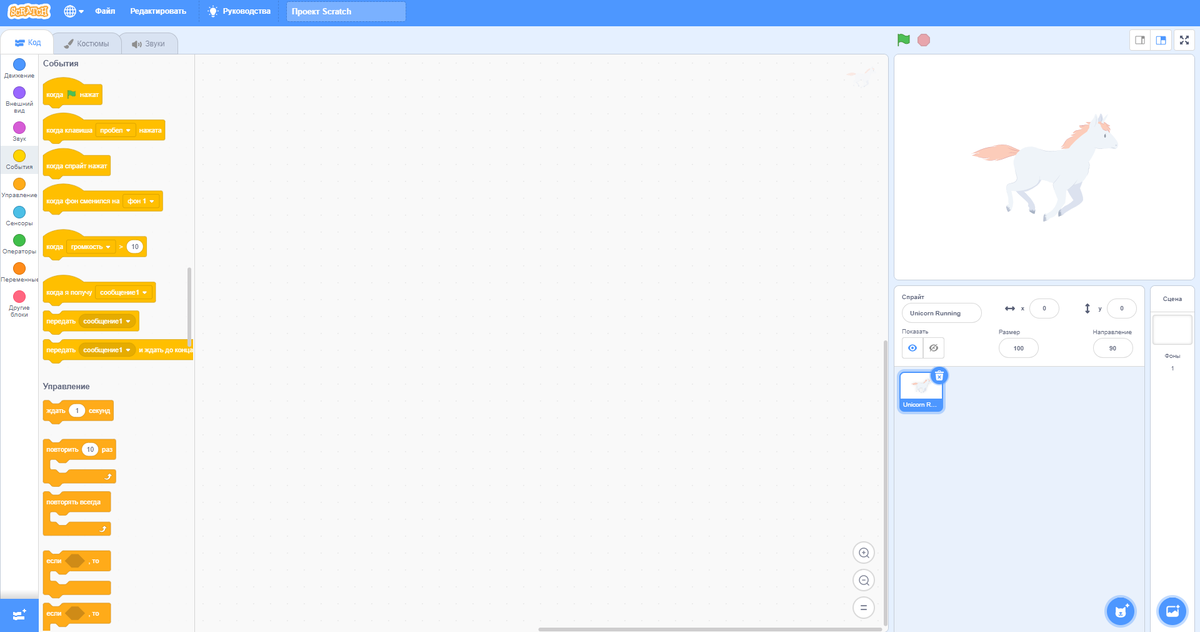This screenshot has height=632, width=1200.
Task: Click the sprite x coordinate field
Action: [1044, 309]
